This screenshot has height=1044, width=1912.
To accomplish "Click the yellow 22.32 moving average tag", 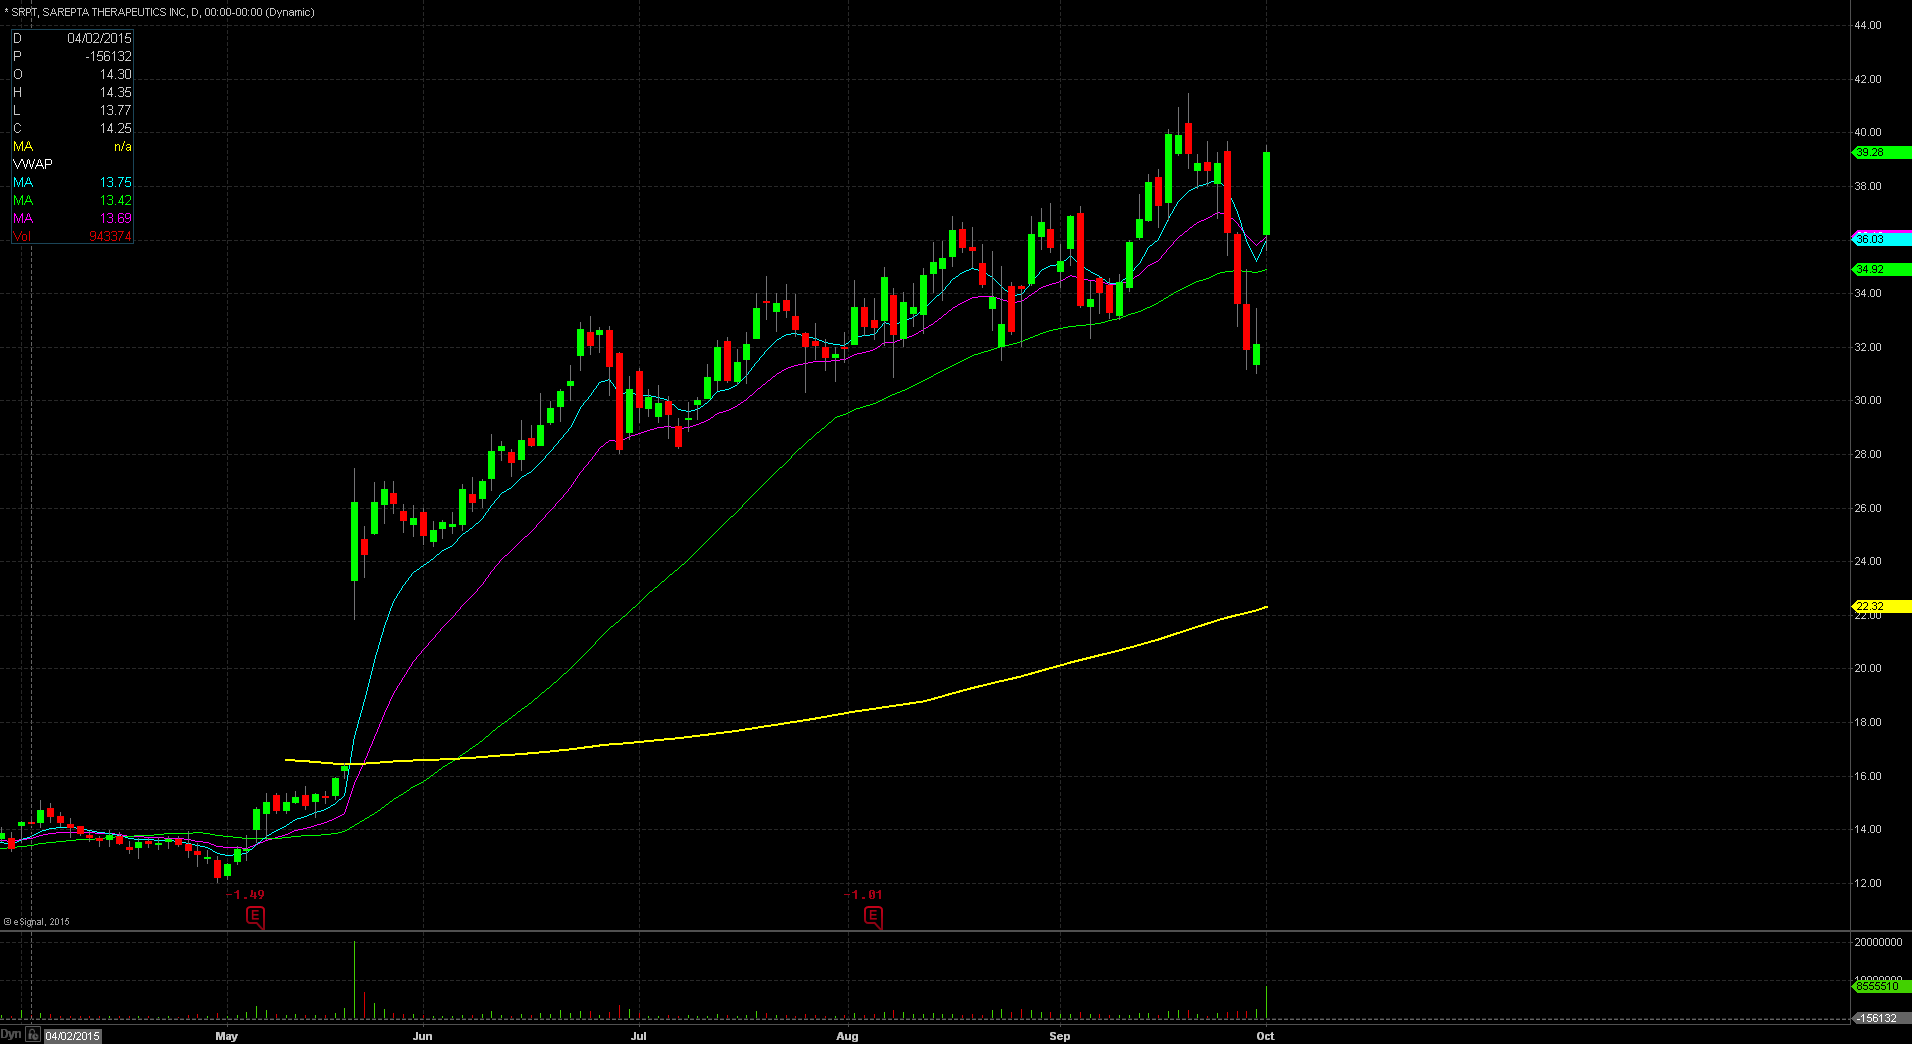I will [1881, 606].
